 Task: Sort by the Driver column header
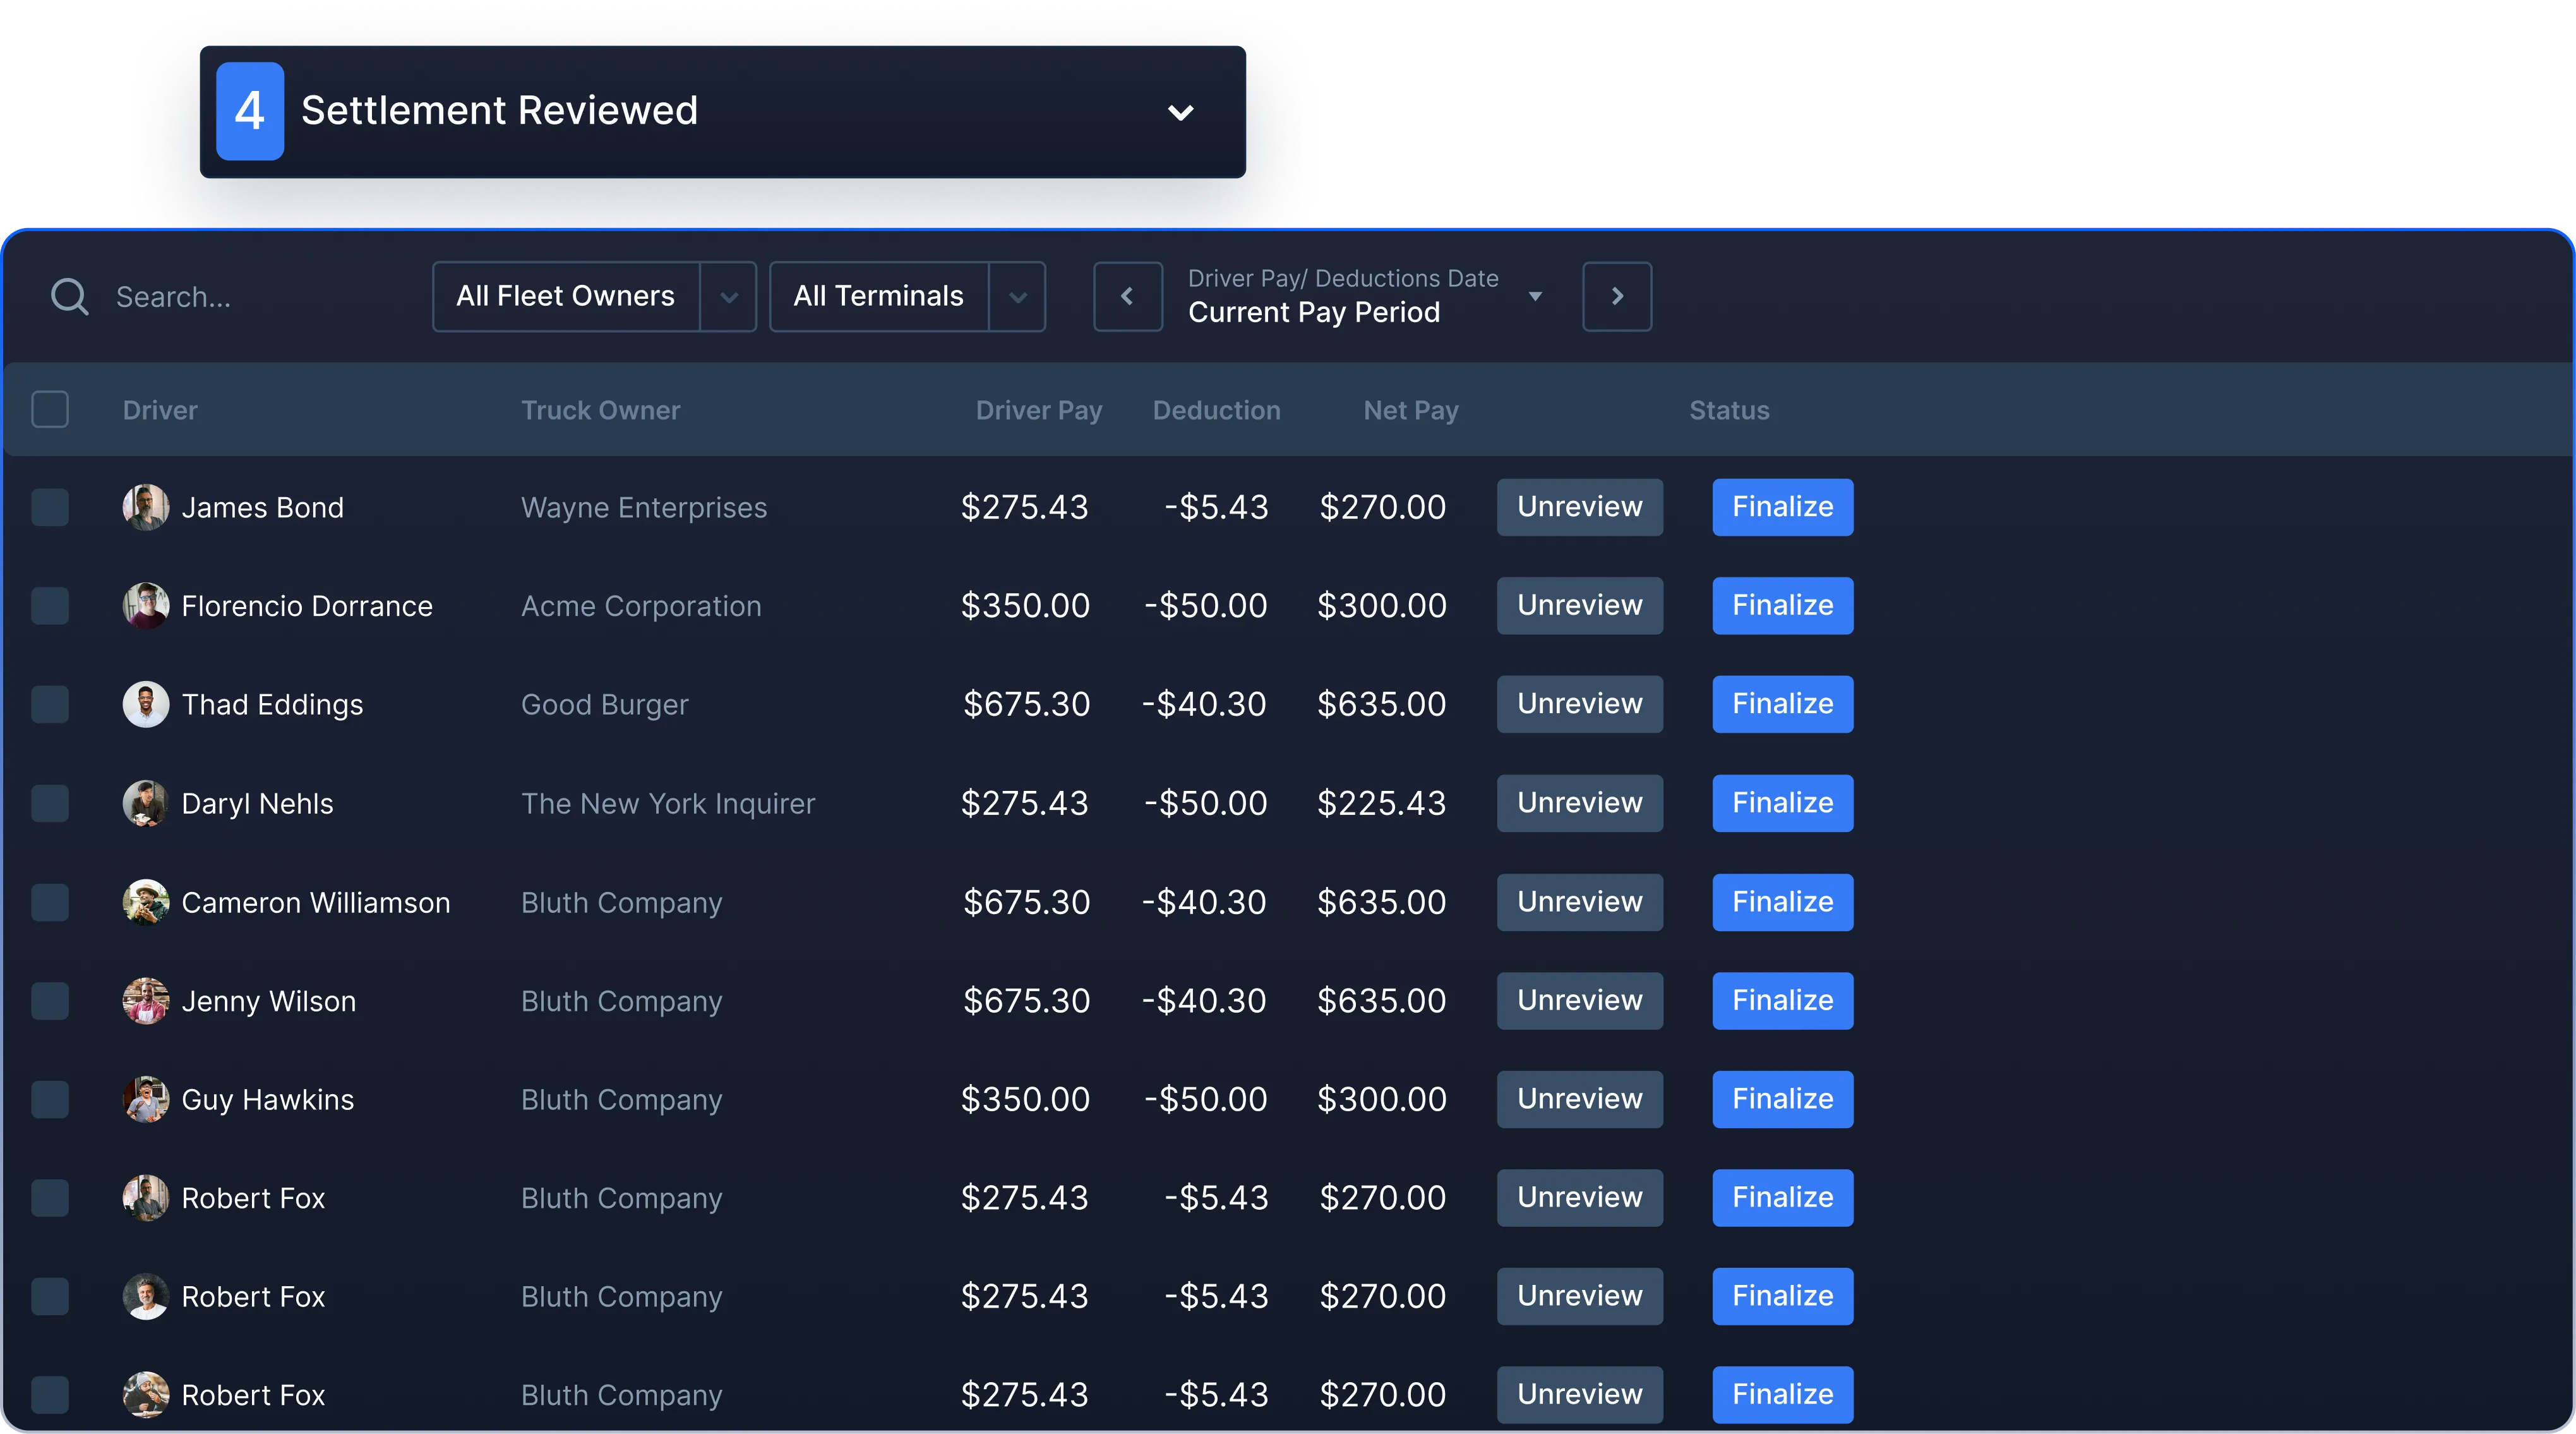[x=160, y=411]
